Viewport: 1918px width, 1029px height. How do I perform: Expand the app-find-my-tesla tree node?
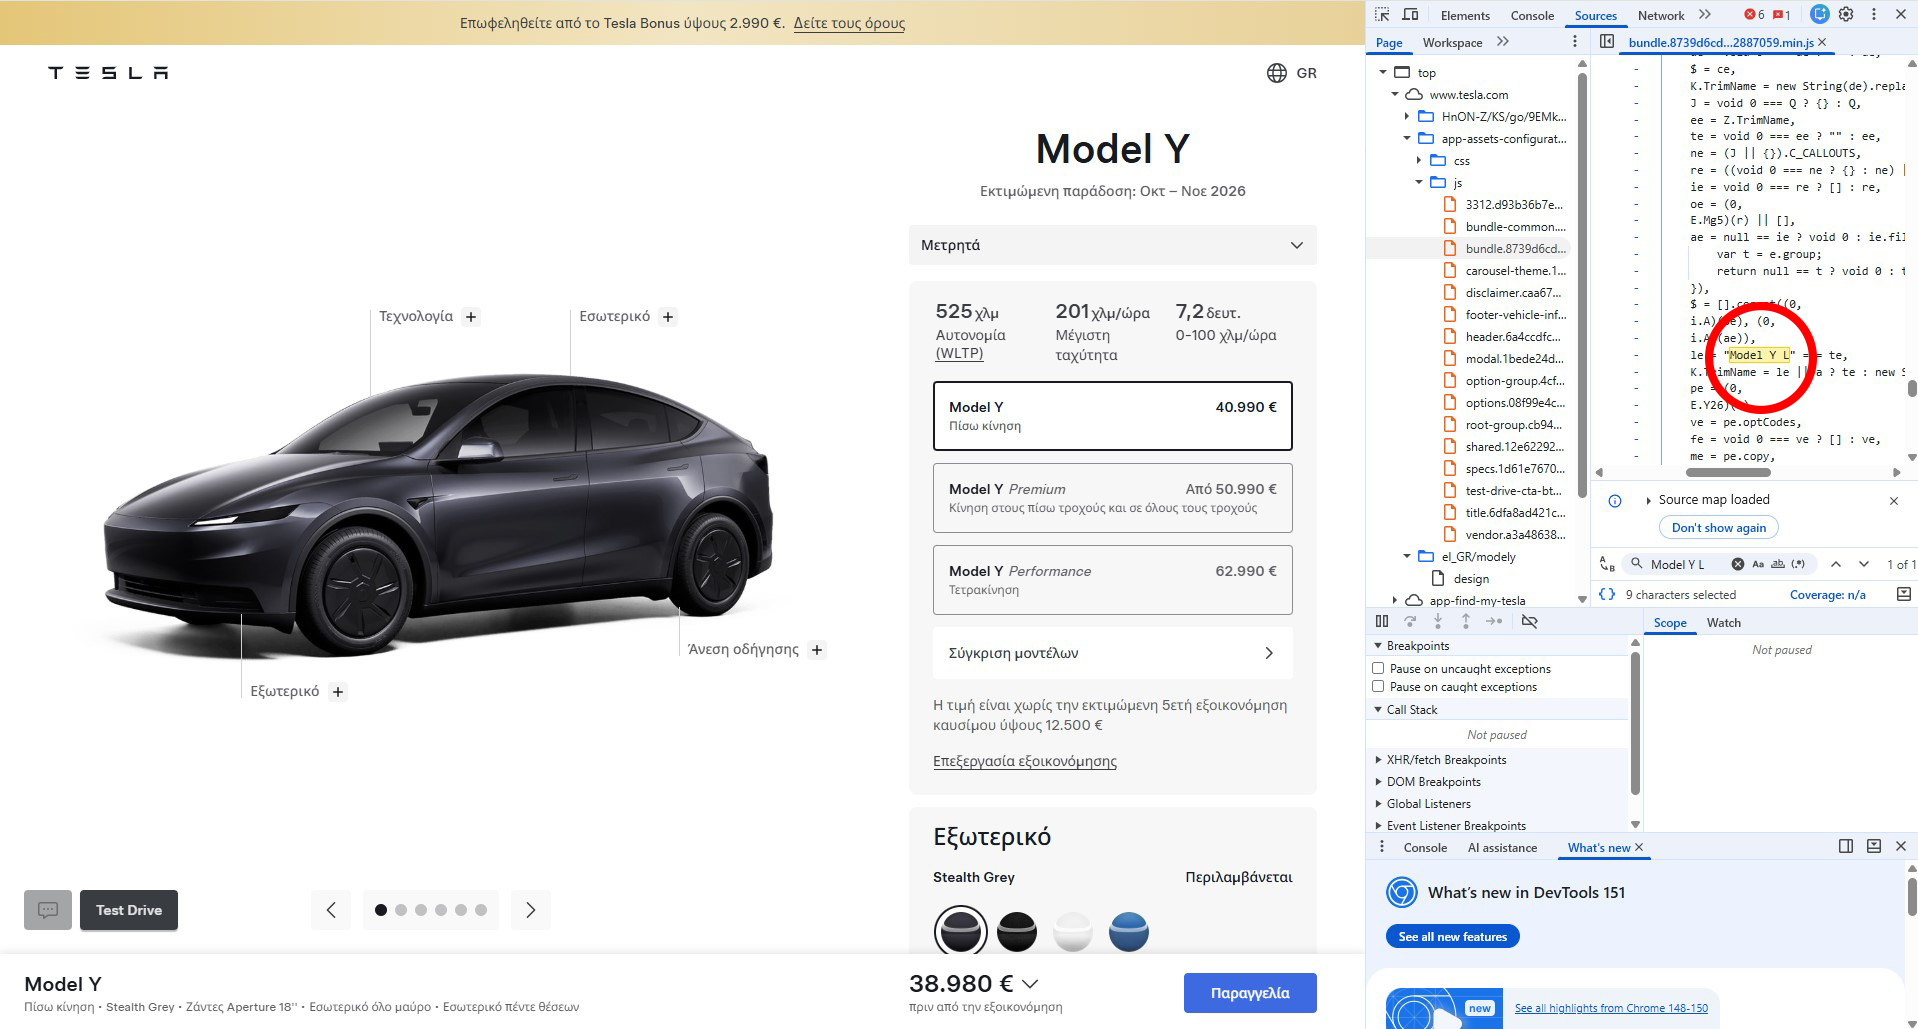coord(1395,600)
